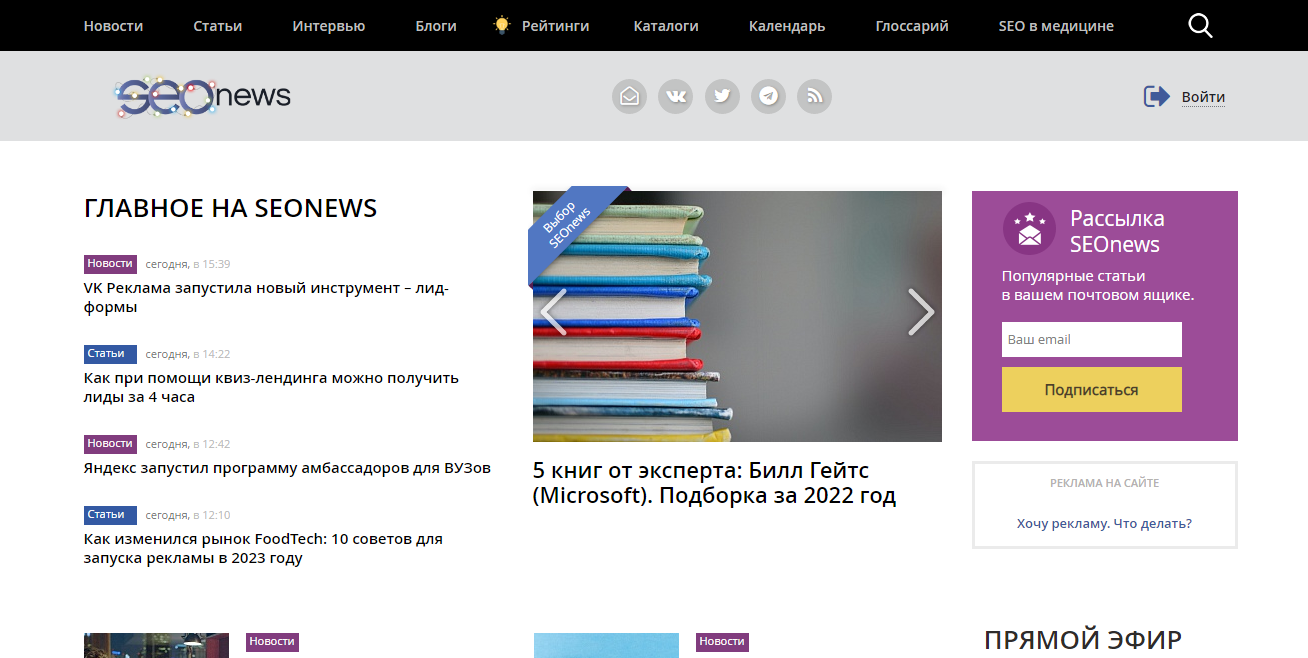Viewport: 1308px width, 658px height.
Task: Open the Telegram social icon
Action: tap(768, 97)
